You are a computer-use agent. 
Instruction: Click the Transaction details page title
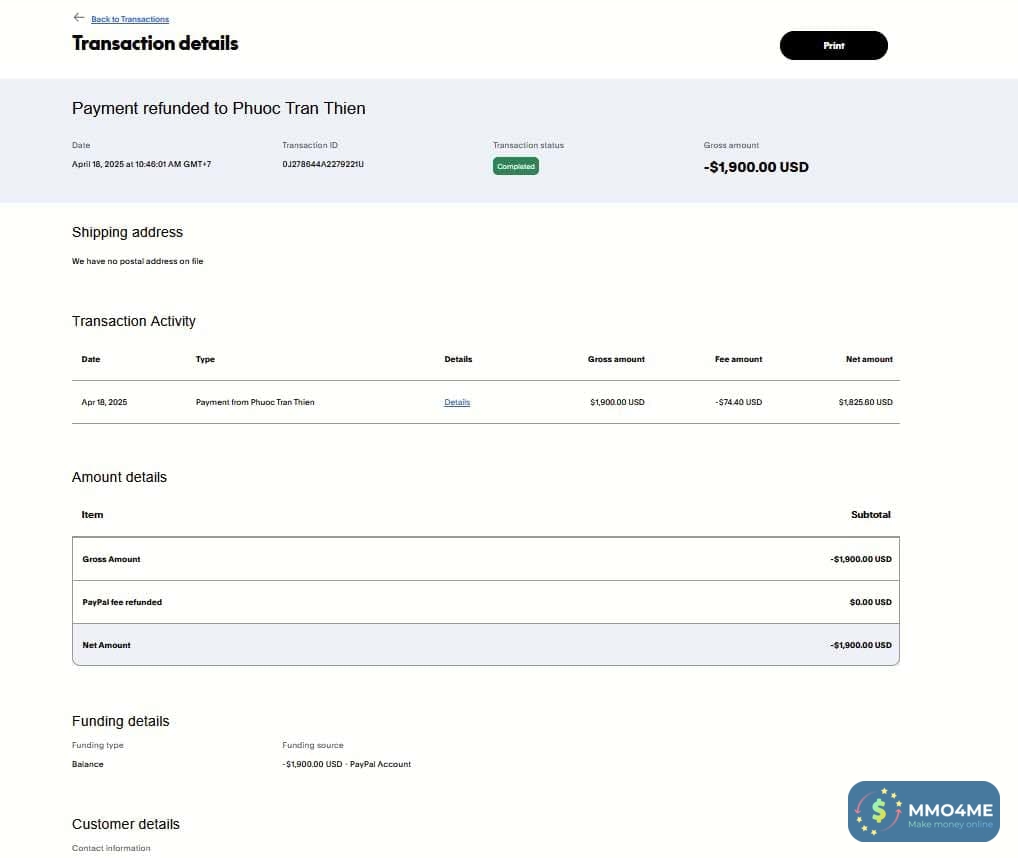click(155, 43)
